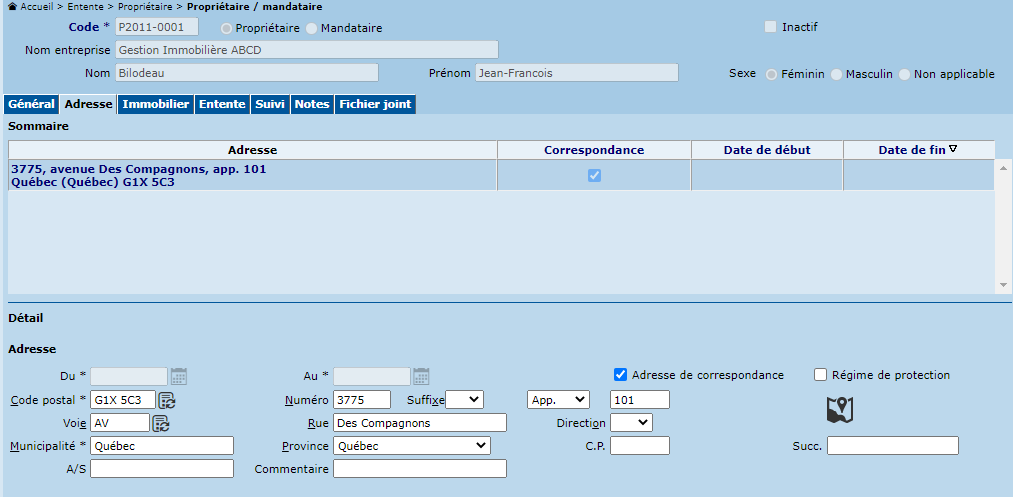Open the App. unit type dropdown
The height and width of the screenshot is (497, 1013).
558,400
